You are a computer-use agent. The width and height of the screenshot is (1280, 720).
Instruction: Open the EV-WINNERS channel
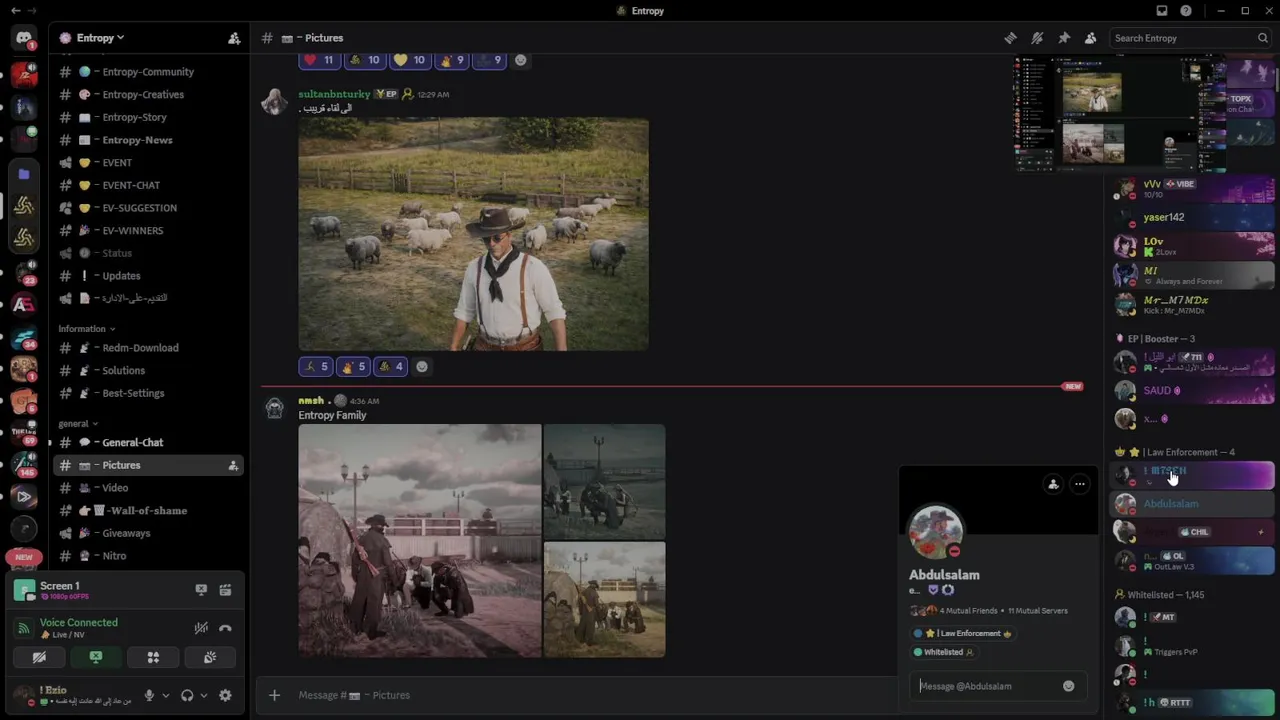coord(148,231)
